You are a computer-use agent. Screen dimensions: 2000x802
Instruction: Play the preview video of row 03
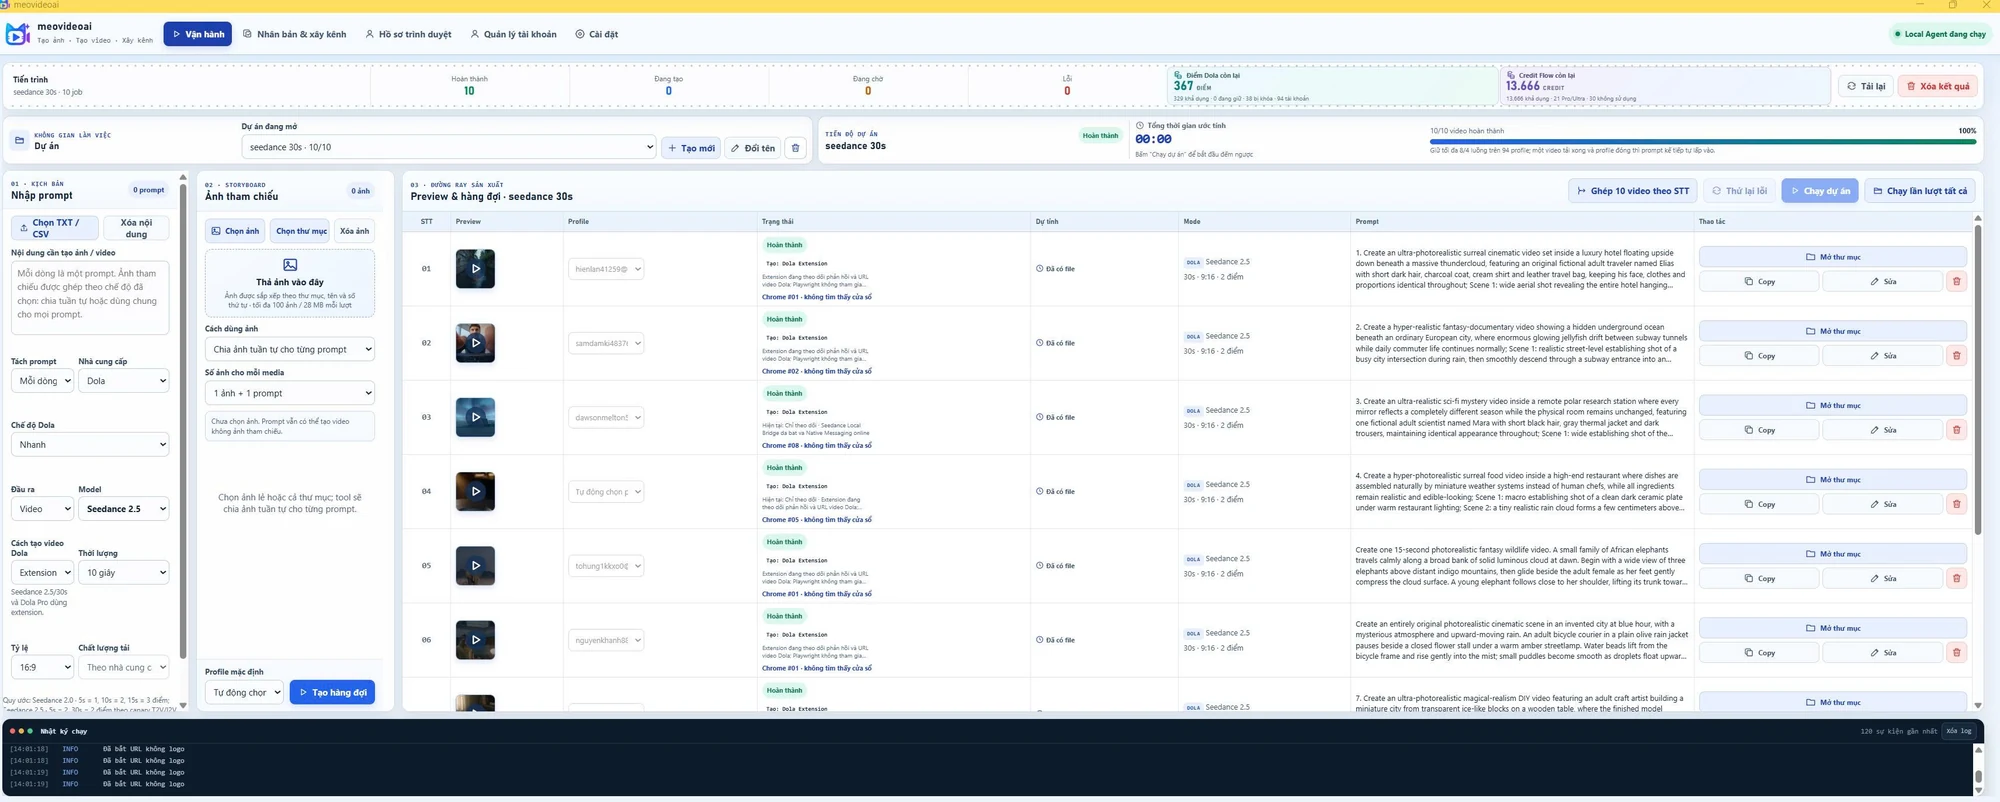(x=475, y=417)
